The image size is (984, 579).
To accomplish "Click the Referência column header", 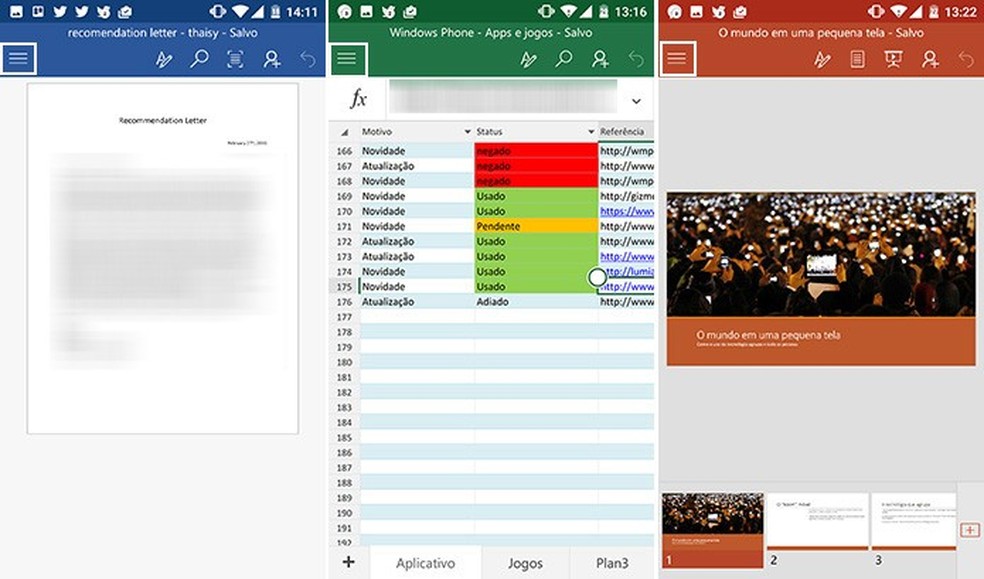I will (x=626, y=132).
